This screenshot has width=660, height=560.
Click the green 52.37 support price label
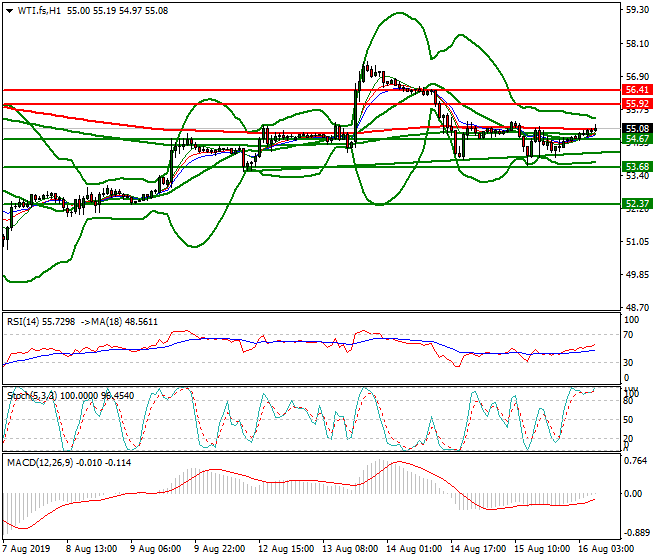coord(637,204)
